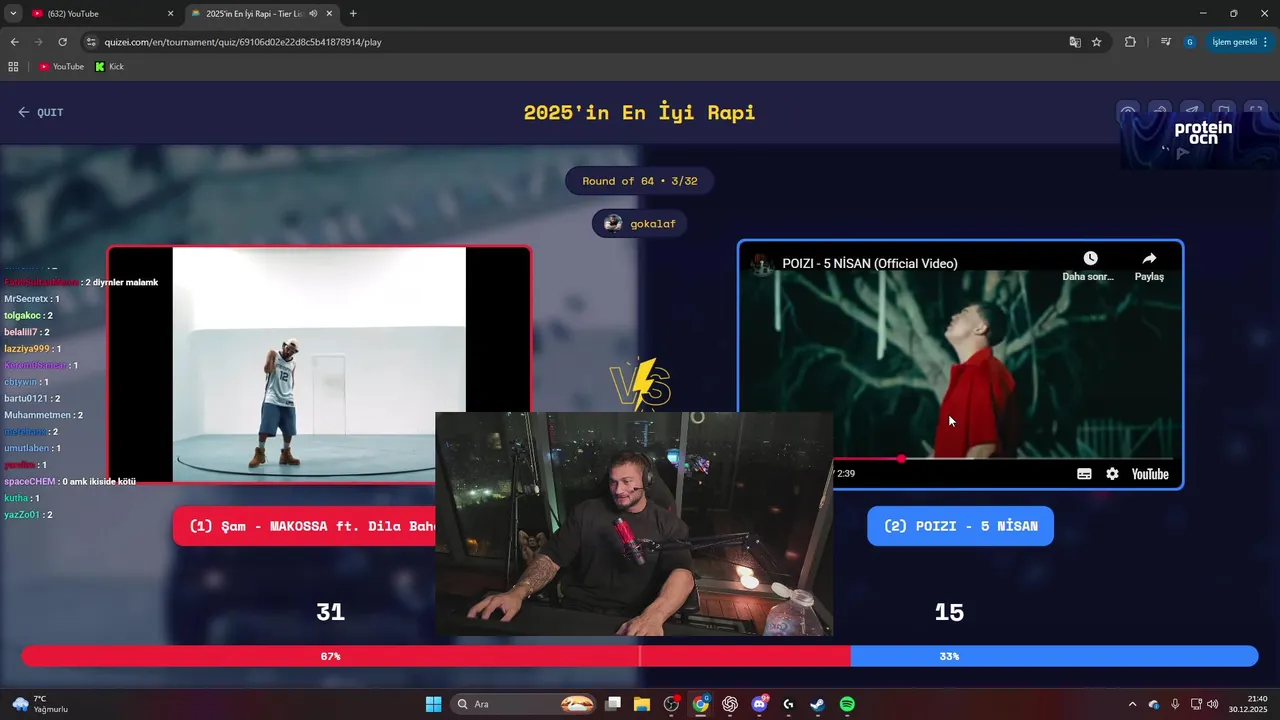Image resolution: width=1280 pixels, height=720 pixels.
Task: Focus the quizei.com address bar
Action: [x=570, y=42]
